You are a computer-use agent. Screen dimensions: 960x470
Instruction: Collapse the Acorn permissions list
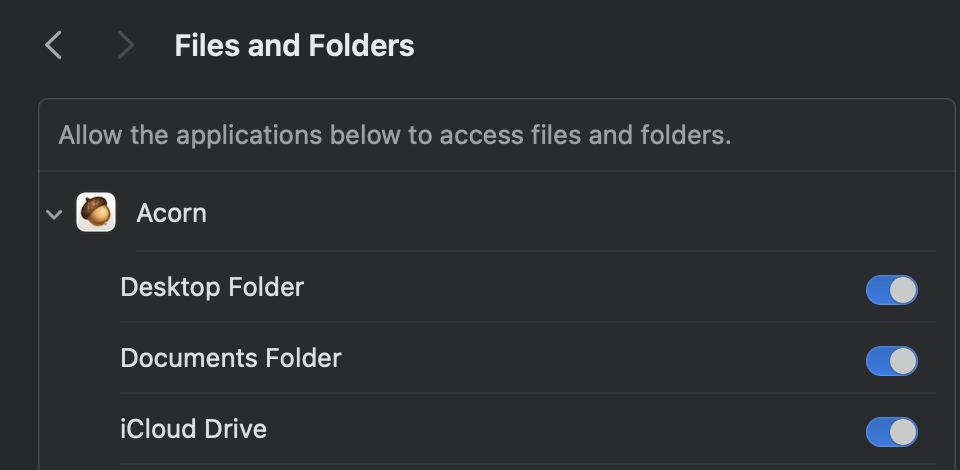tap(54, 214)
